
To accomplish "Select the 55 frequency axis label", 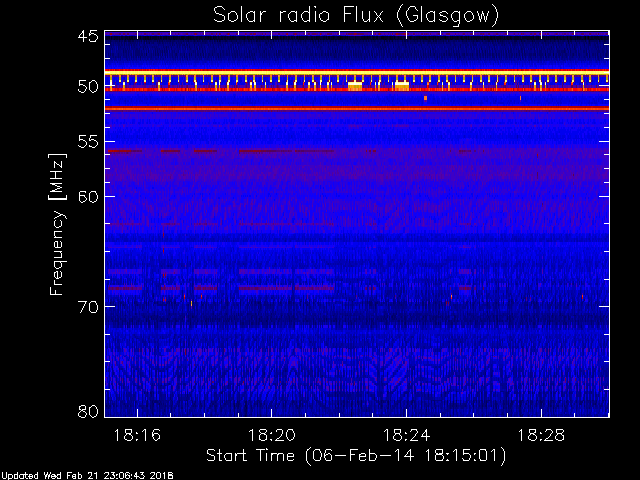I will pyautogui.click(x=88, y=142).
